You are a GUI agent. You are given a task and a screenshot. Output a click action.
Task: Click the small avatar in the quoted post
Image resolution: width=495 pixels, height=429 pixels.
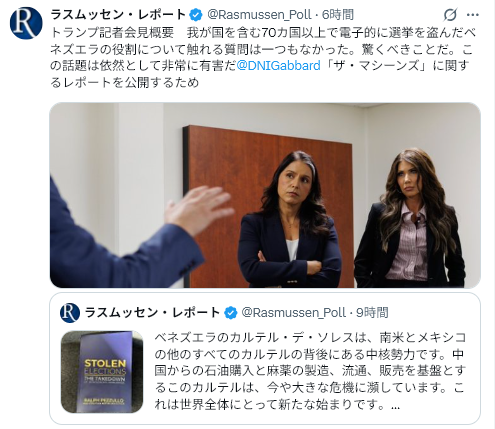70,313
